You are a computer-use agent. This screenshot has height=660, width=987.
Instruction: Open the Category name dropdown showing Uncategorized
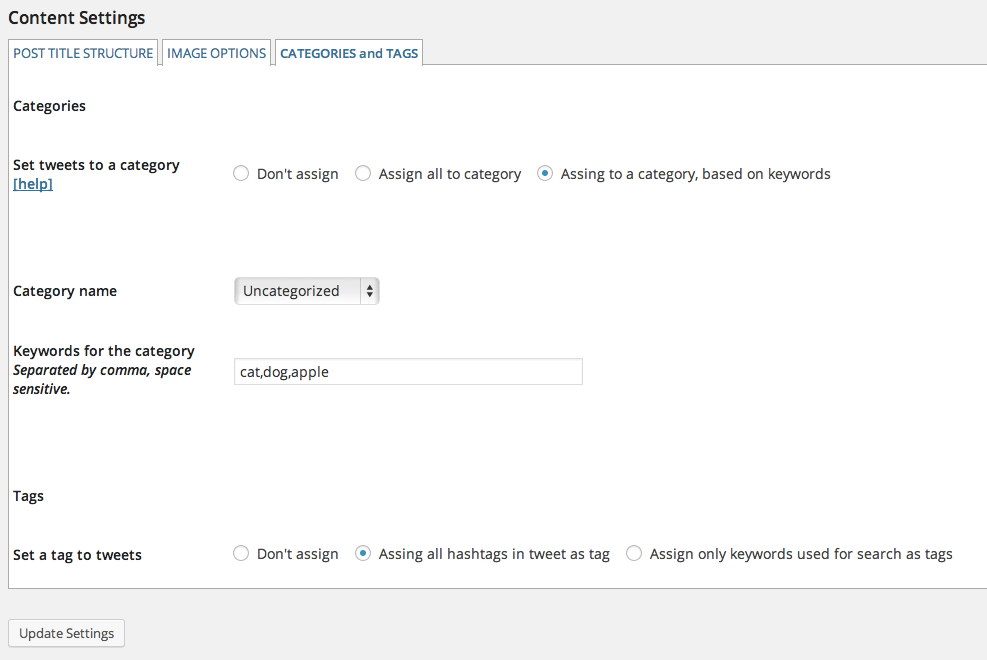(x=307, y=291)
